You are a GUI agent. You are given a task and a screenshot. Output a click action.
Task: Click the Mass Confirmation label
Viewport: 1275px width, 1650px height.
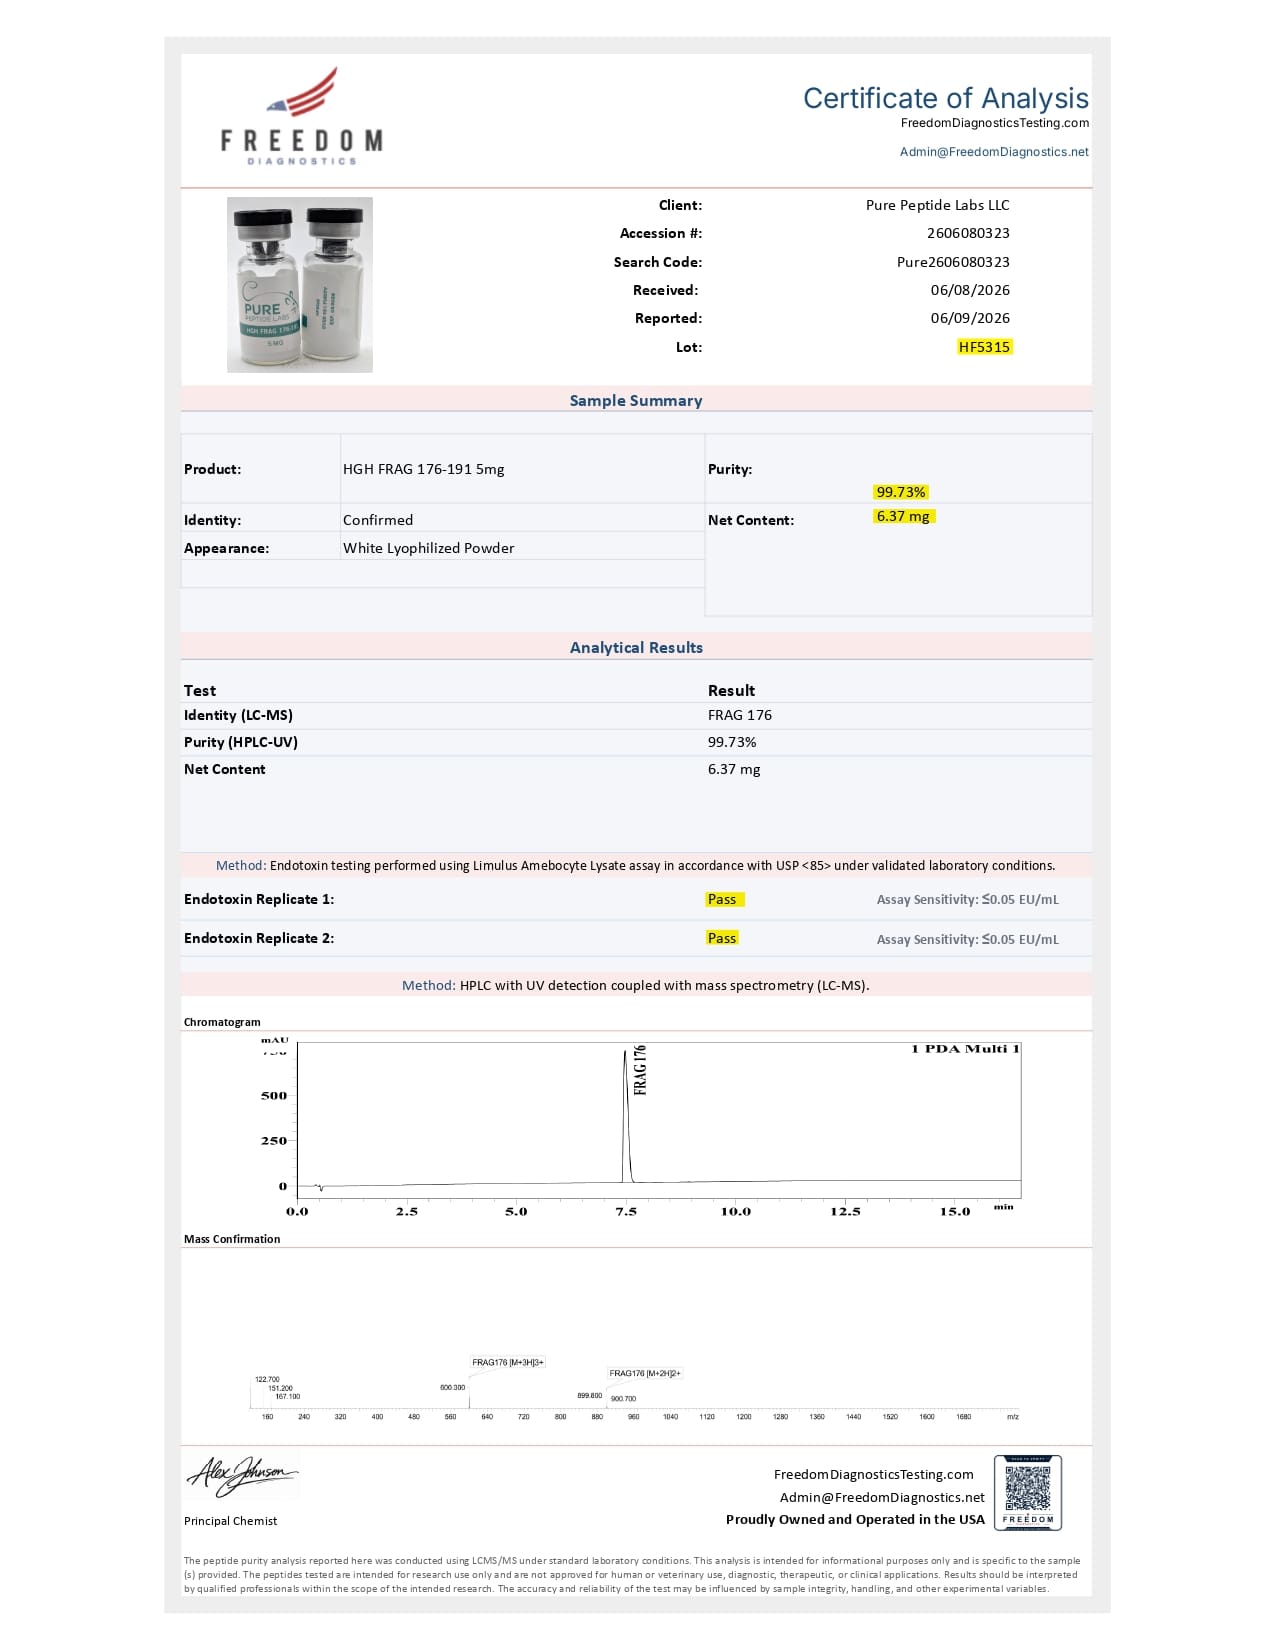232,1239
